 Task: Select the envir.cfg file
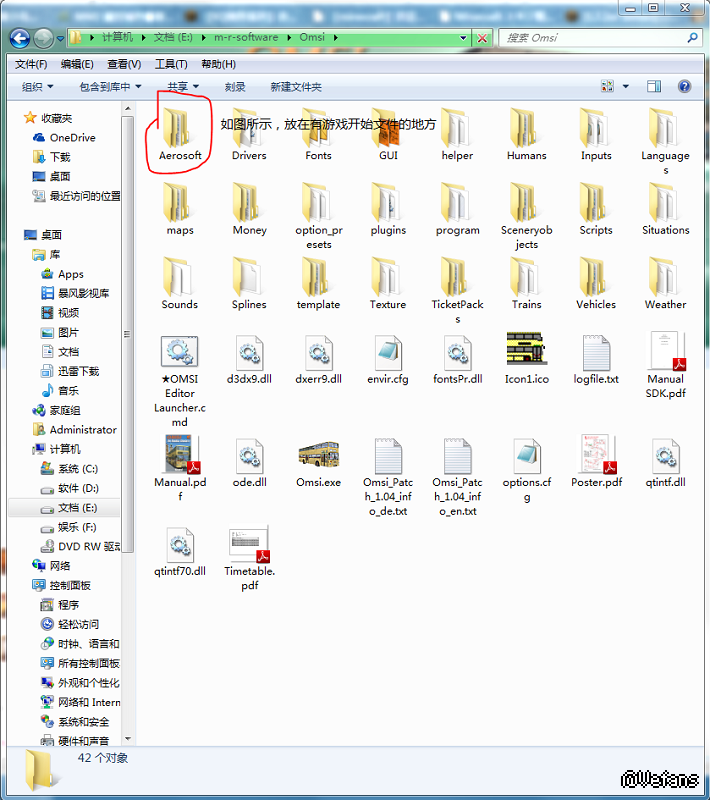388,359
